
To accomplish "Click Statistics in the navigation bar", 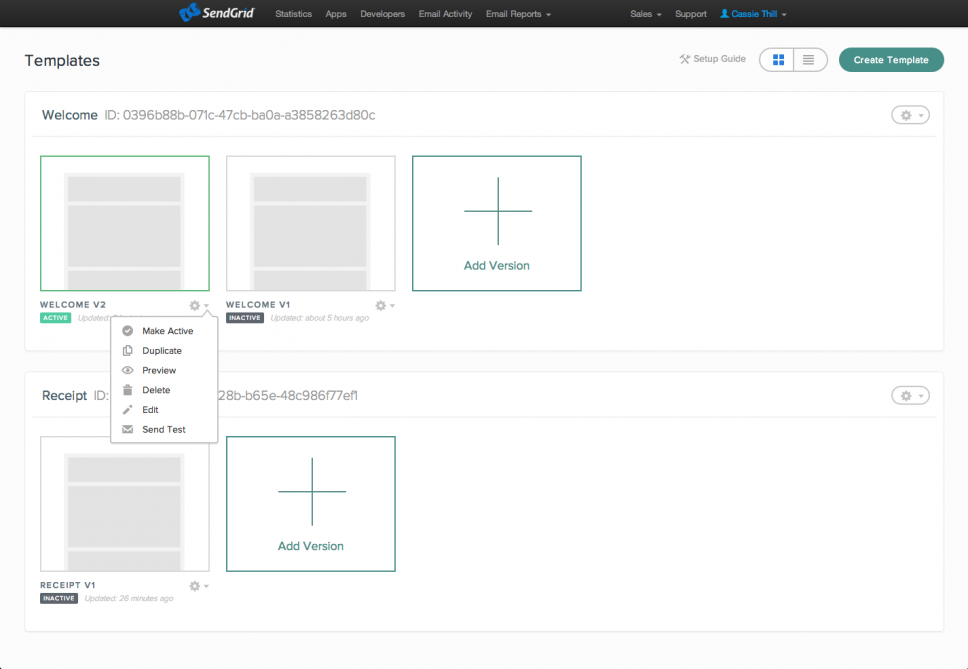I will click(x=293, y=13).
